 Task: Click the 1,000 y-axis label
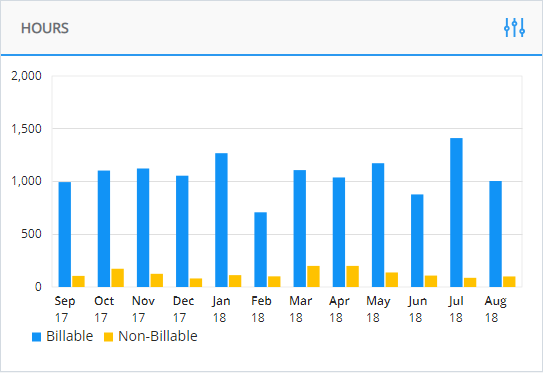point(26,181)
